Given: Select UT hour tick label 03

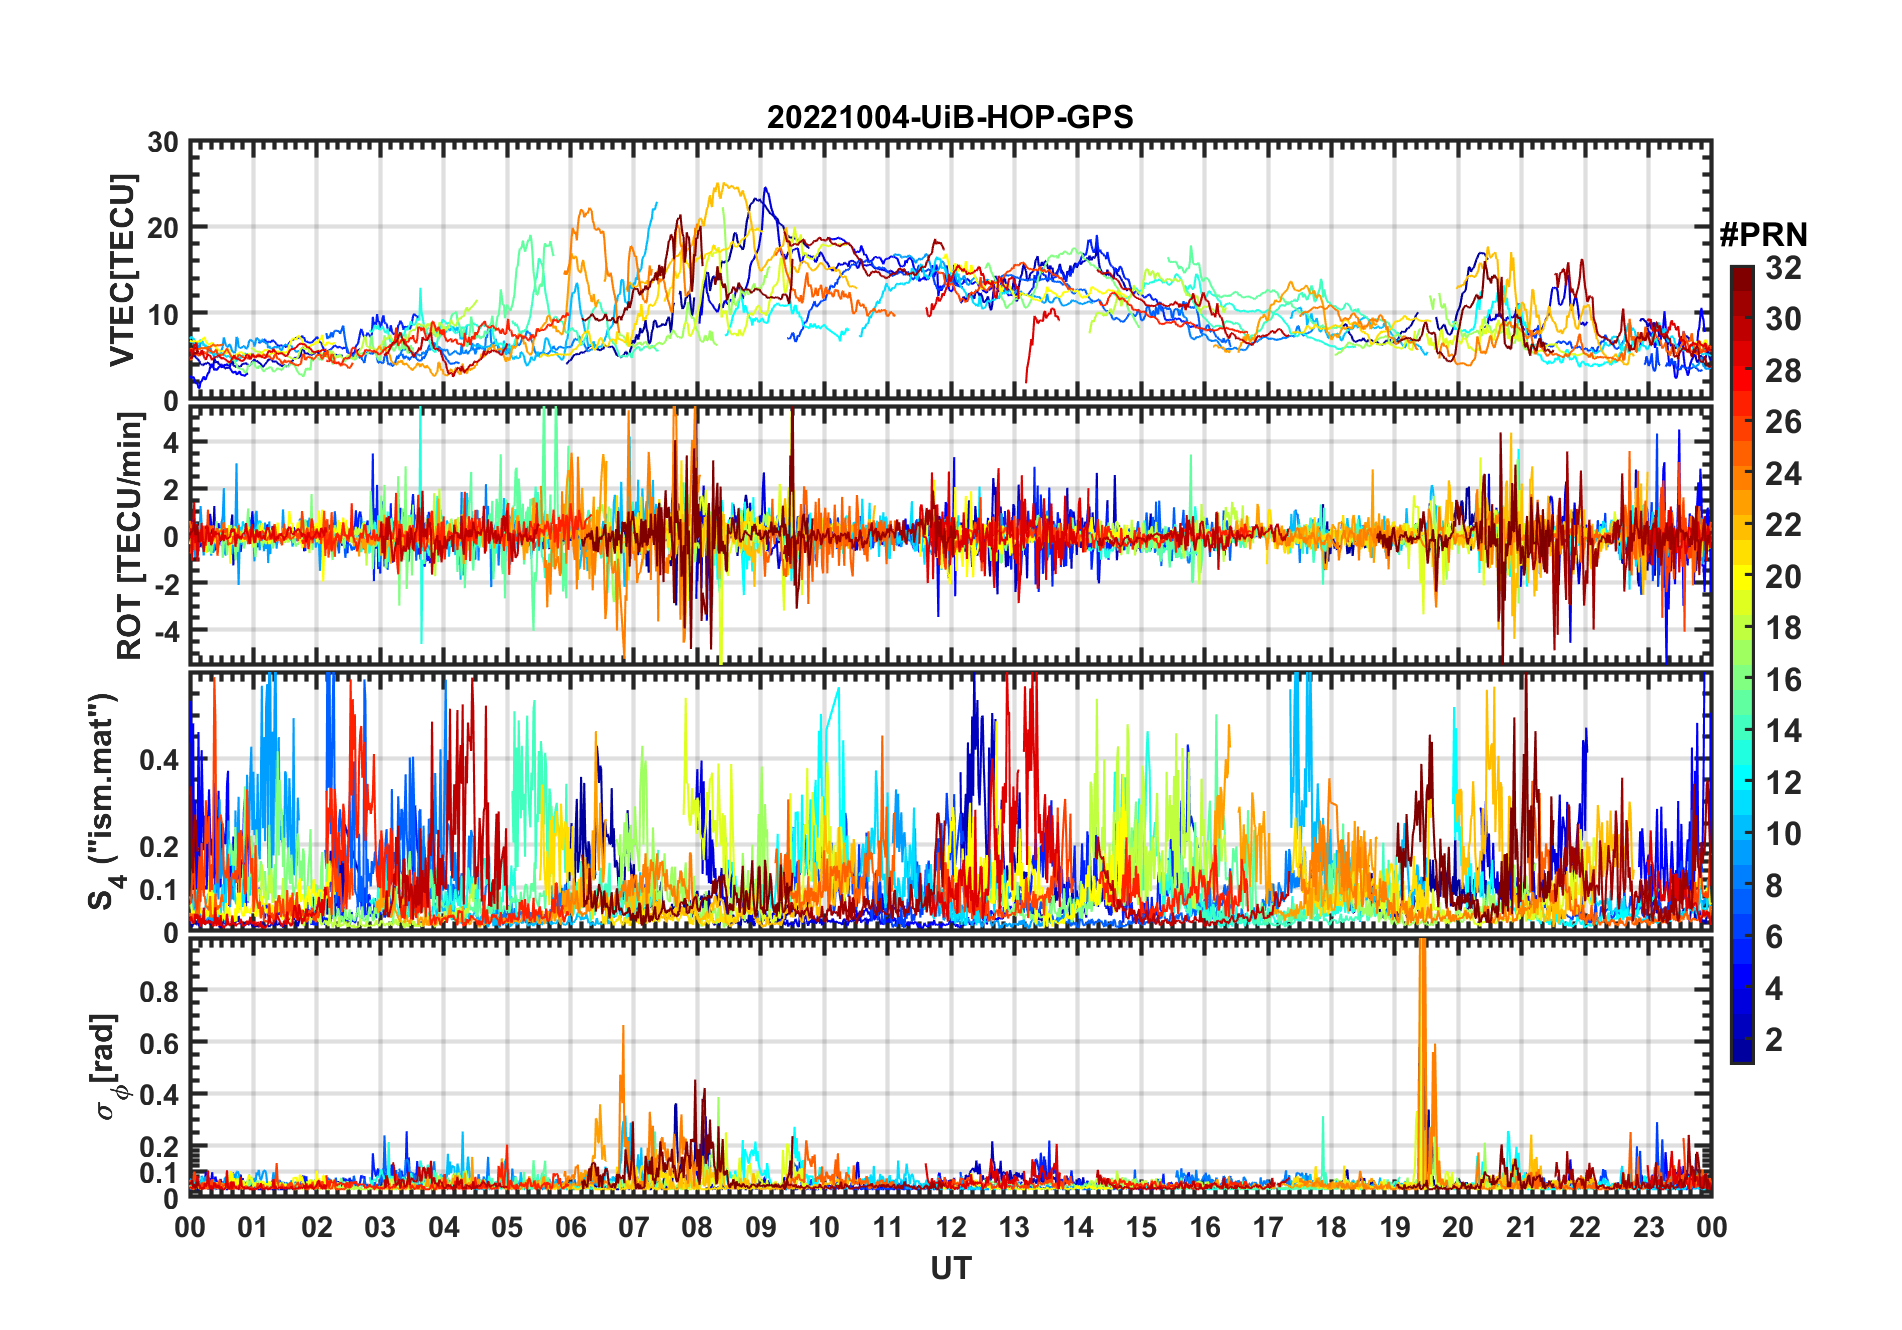Looking at the screenshot, I should tap(380, 1227).
